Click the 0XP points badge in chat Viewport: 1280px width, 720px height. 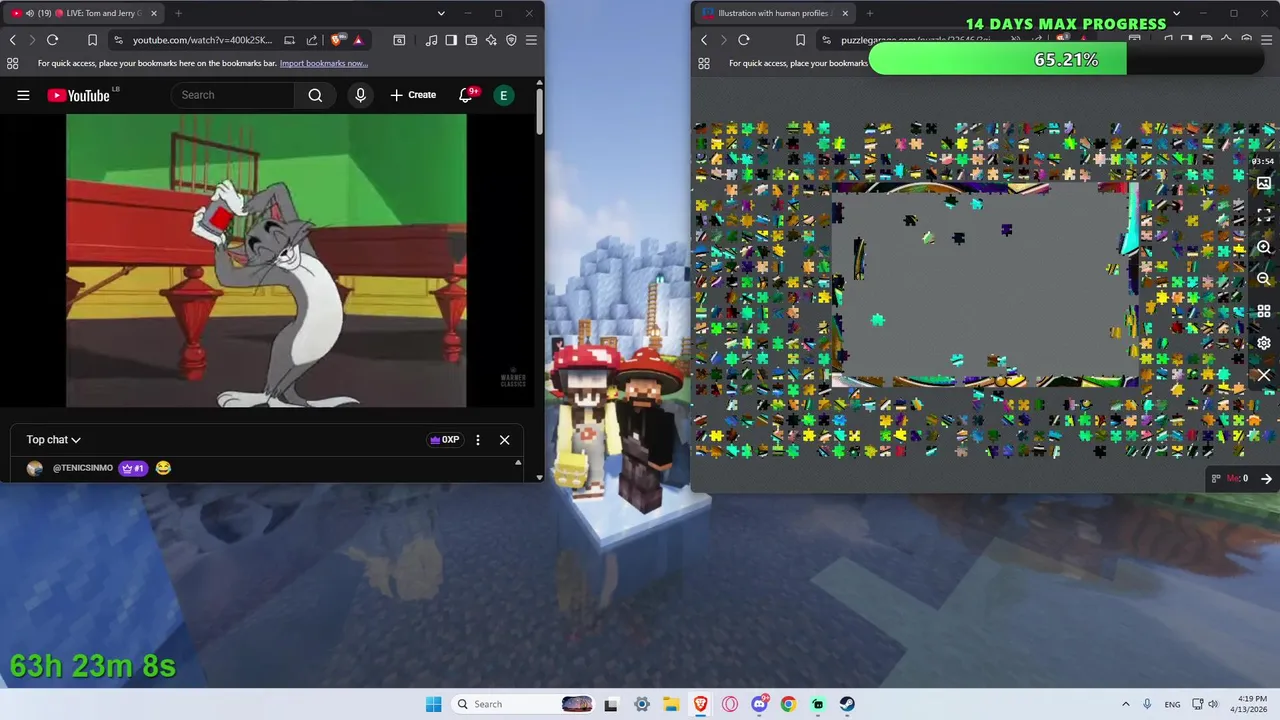coord(444,440)
